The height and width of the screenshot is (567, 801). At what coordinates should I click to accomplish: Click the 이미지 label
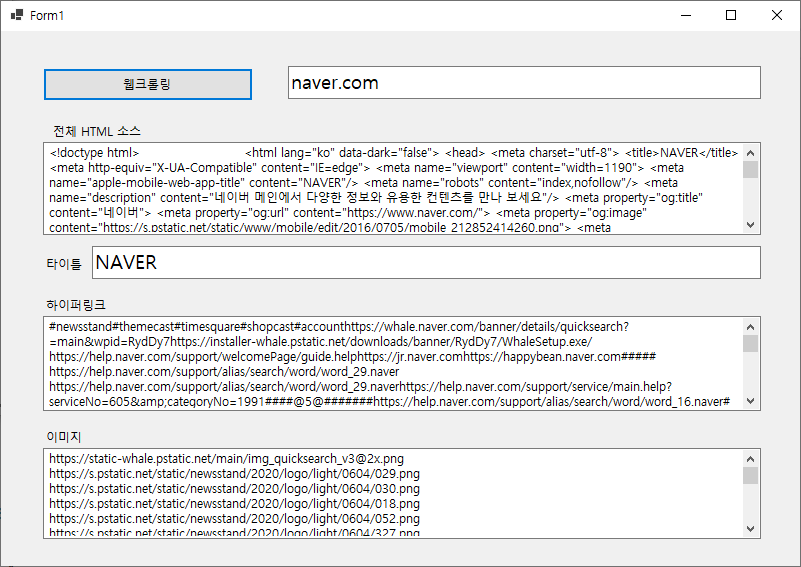(64, 437)
